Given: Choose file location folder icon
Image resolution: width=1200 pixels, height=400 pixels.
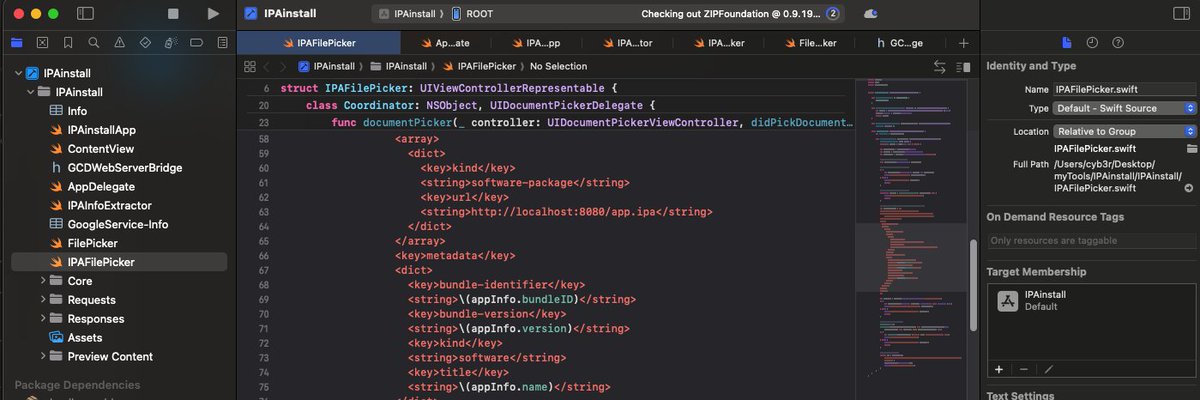Looking at the screenshot, I should pos(1191,148).
